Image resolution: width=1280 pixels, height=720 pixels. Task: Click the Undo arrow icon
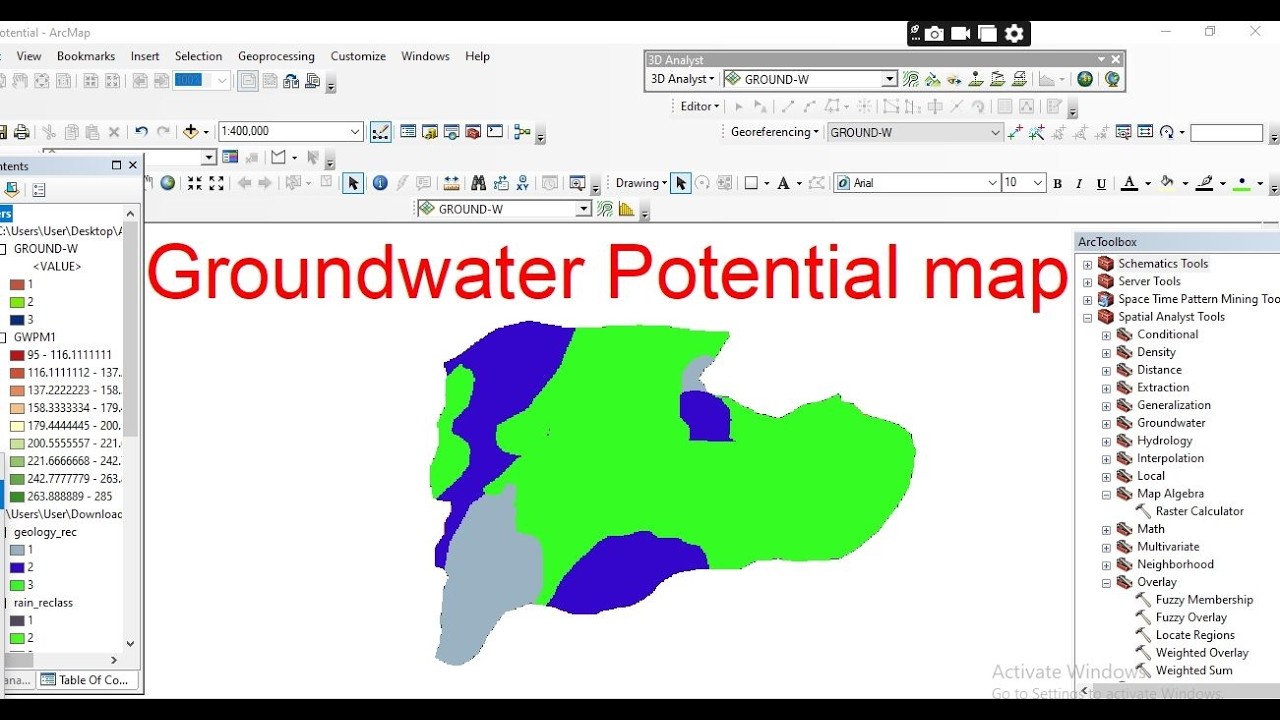pos(141,131)
